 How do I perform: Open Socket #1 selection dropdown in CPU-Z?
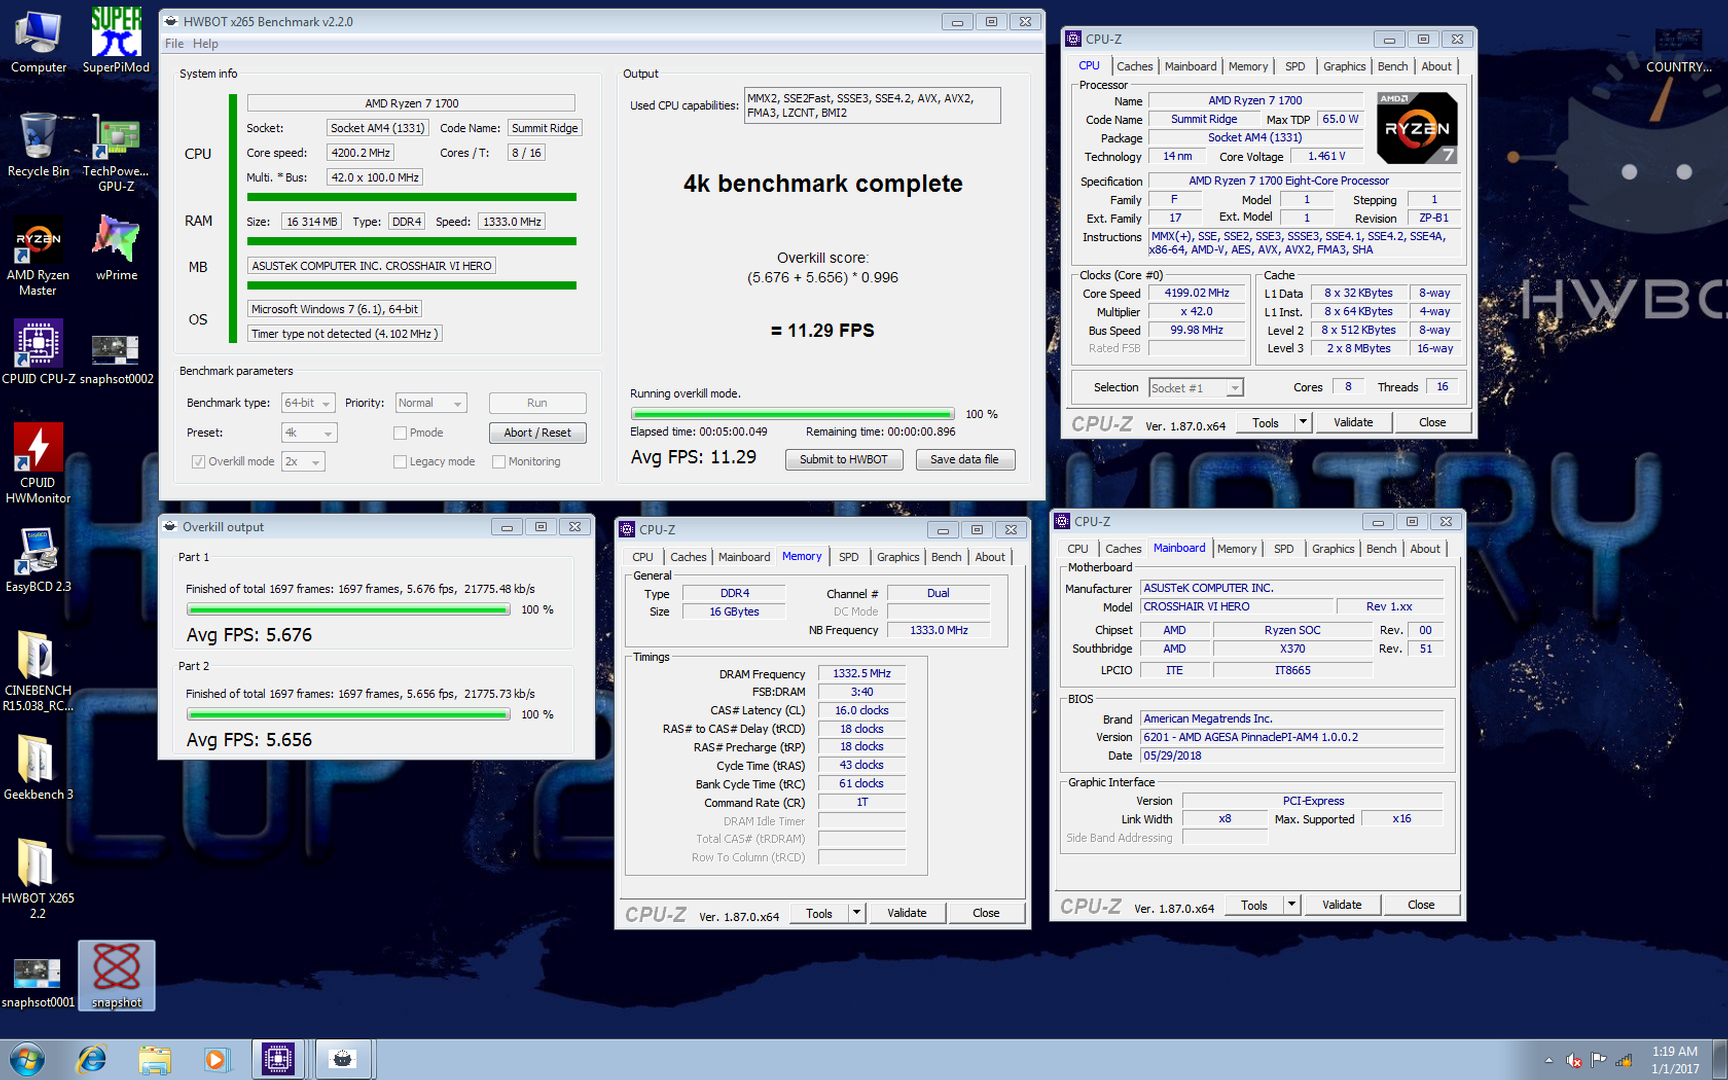(1195, 388)
